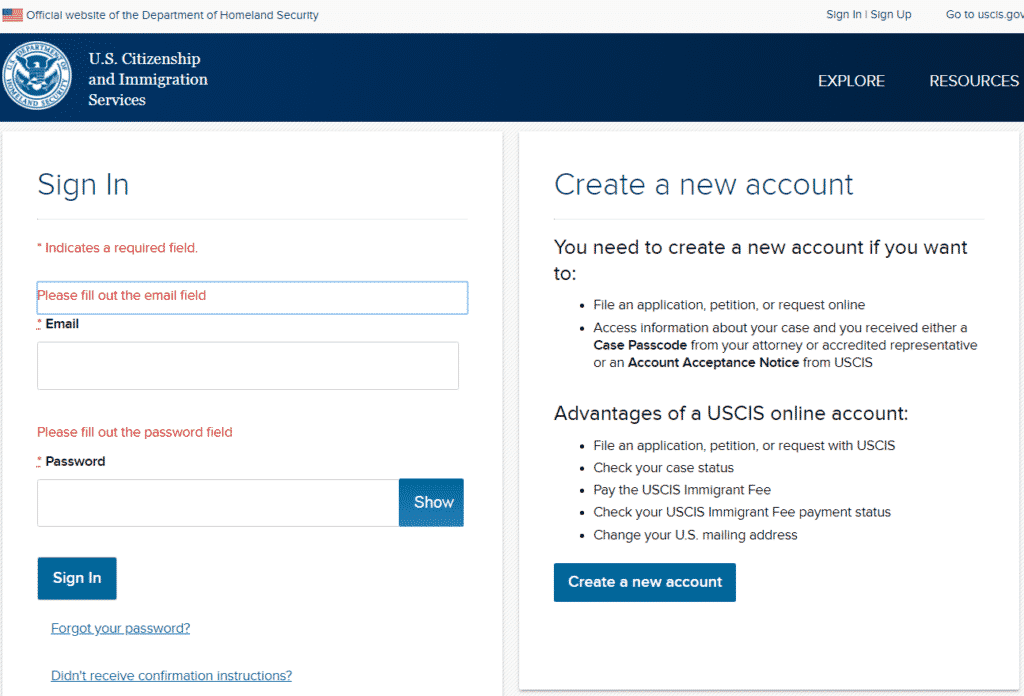Click 'Change your U.S. mailing address' bullet
Screen dimensions: 1024x696
[695, 535]
